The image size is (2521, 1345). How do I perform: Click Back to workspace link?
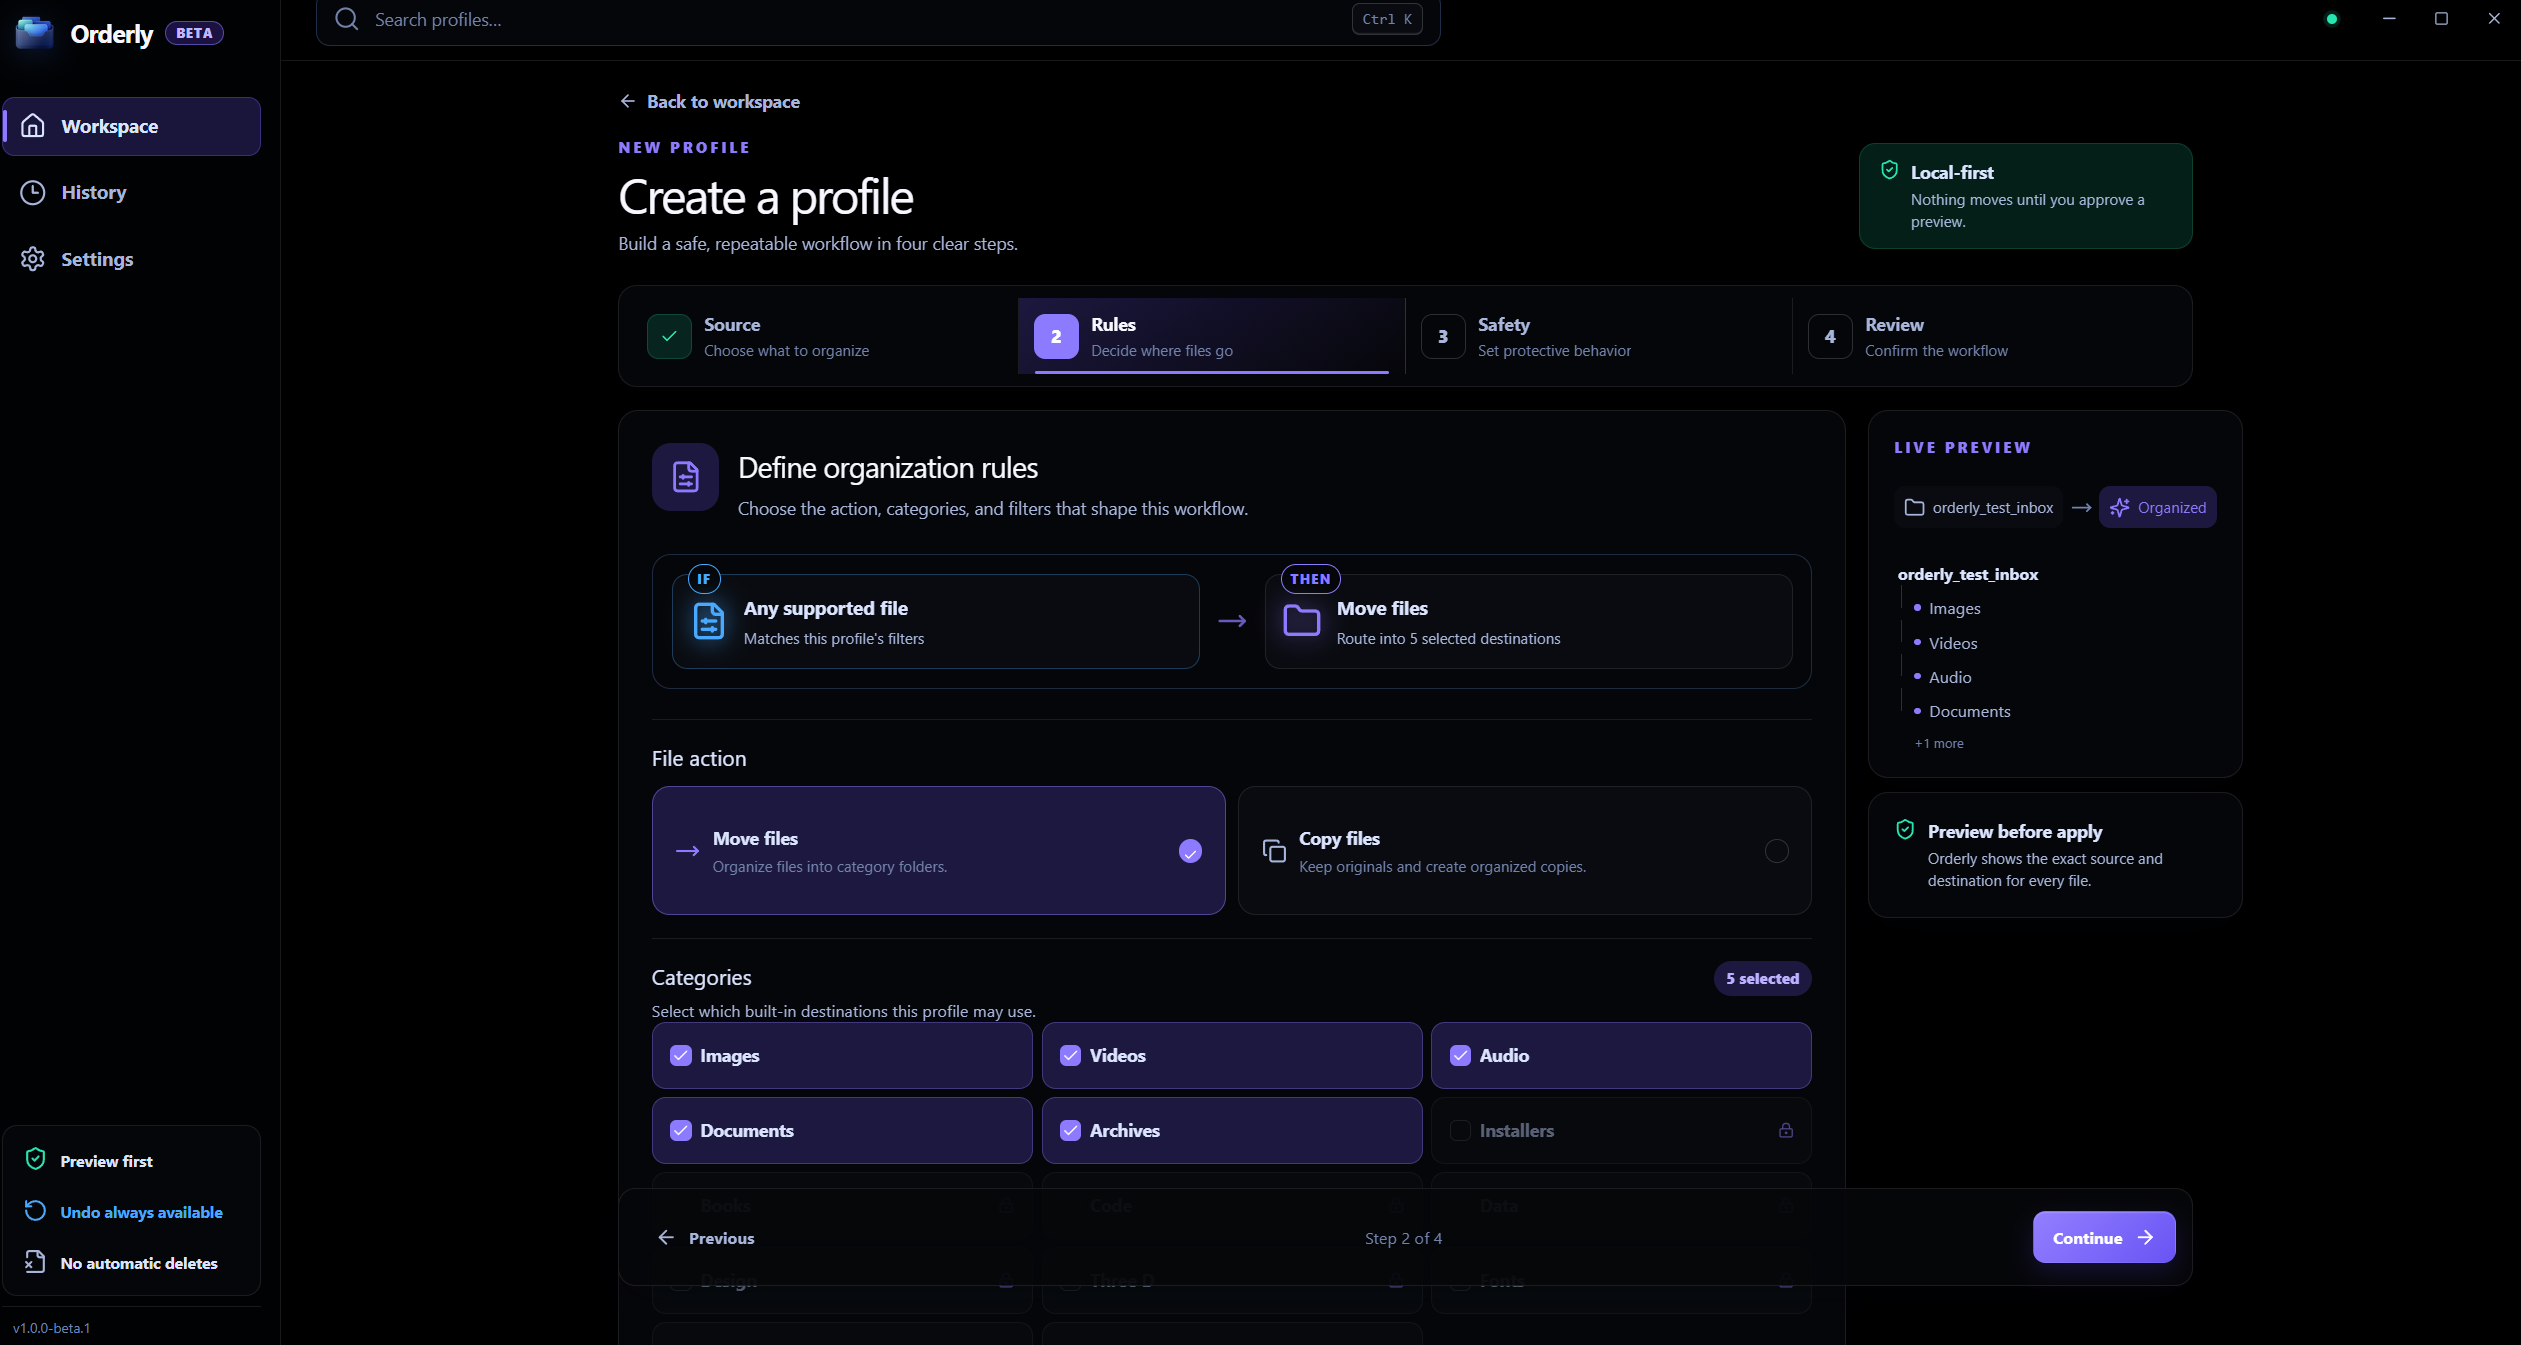(x=709, y=101)
